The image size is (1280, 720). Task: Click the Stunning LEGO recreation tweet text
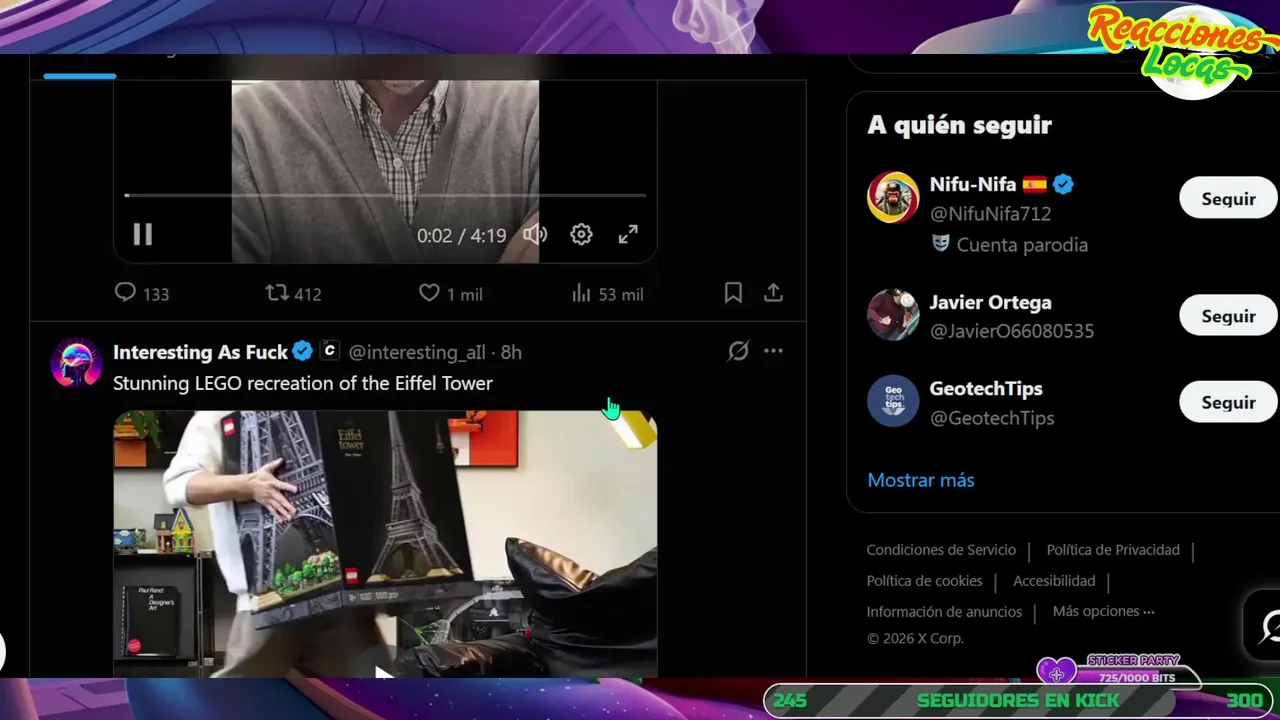coord(303,383)
